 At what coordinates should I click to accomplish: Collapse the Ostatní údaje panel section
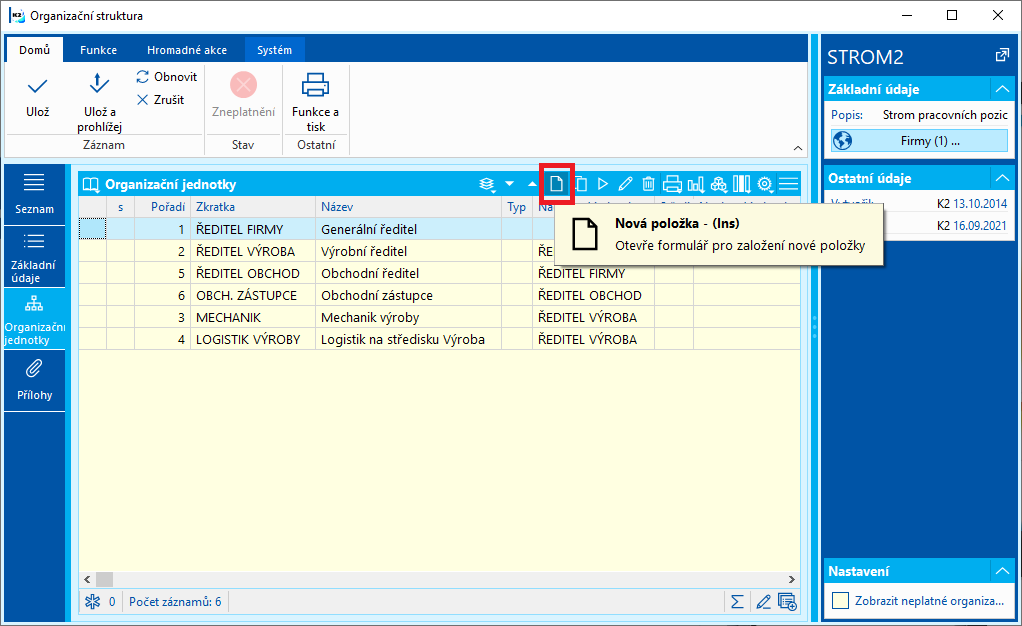(x=1002, y=177)
